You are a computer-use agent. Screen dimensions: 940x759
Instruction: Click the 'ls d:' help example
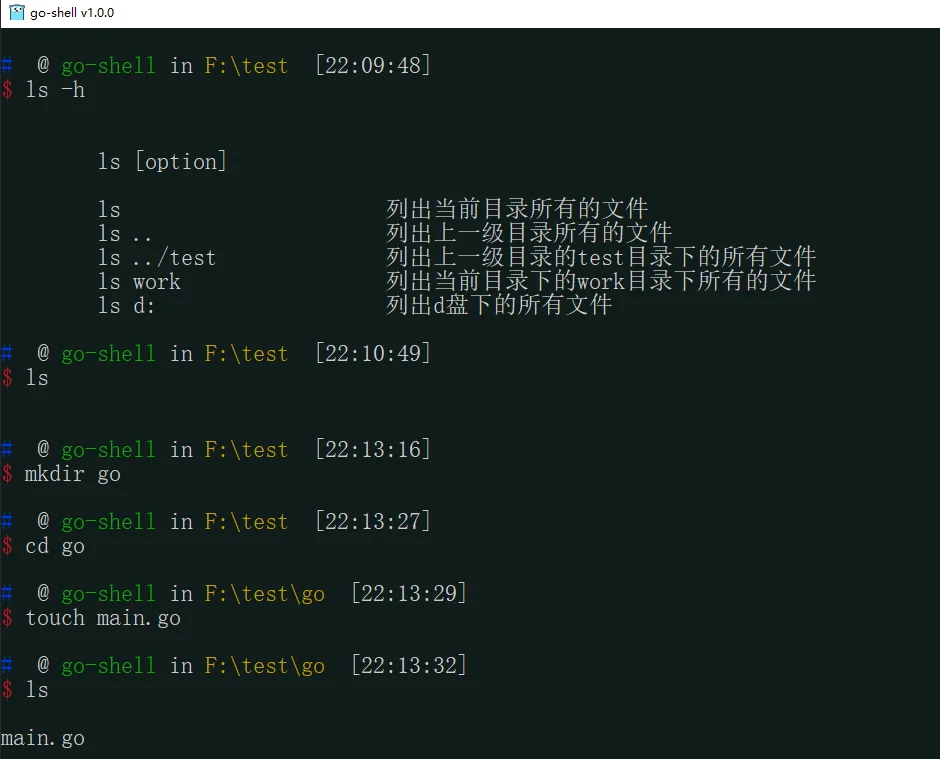[127, 306]
